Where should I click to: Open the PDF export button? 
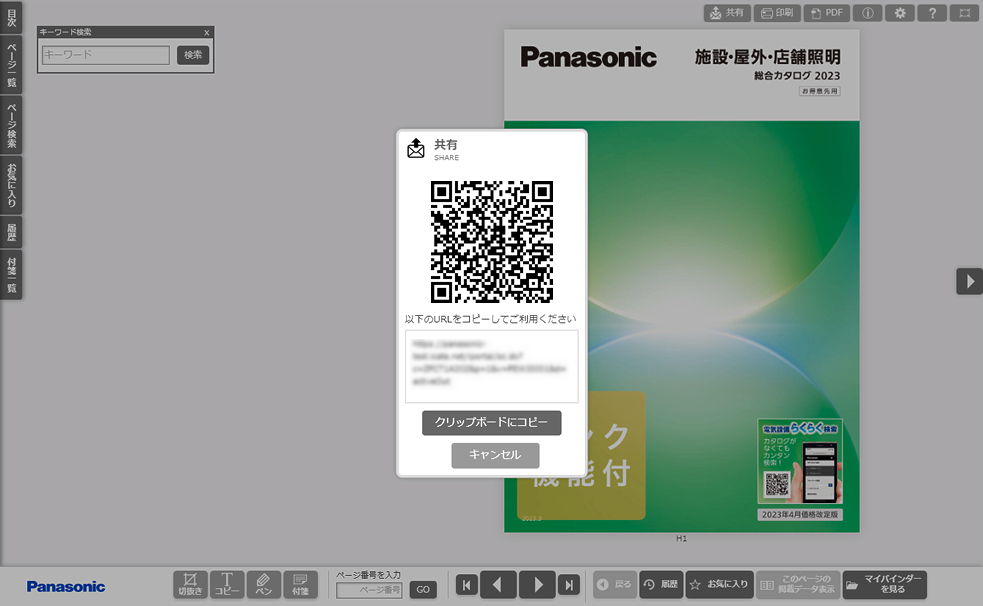(x=827, y=13)
